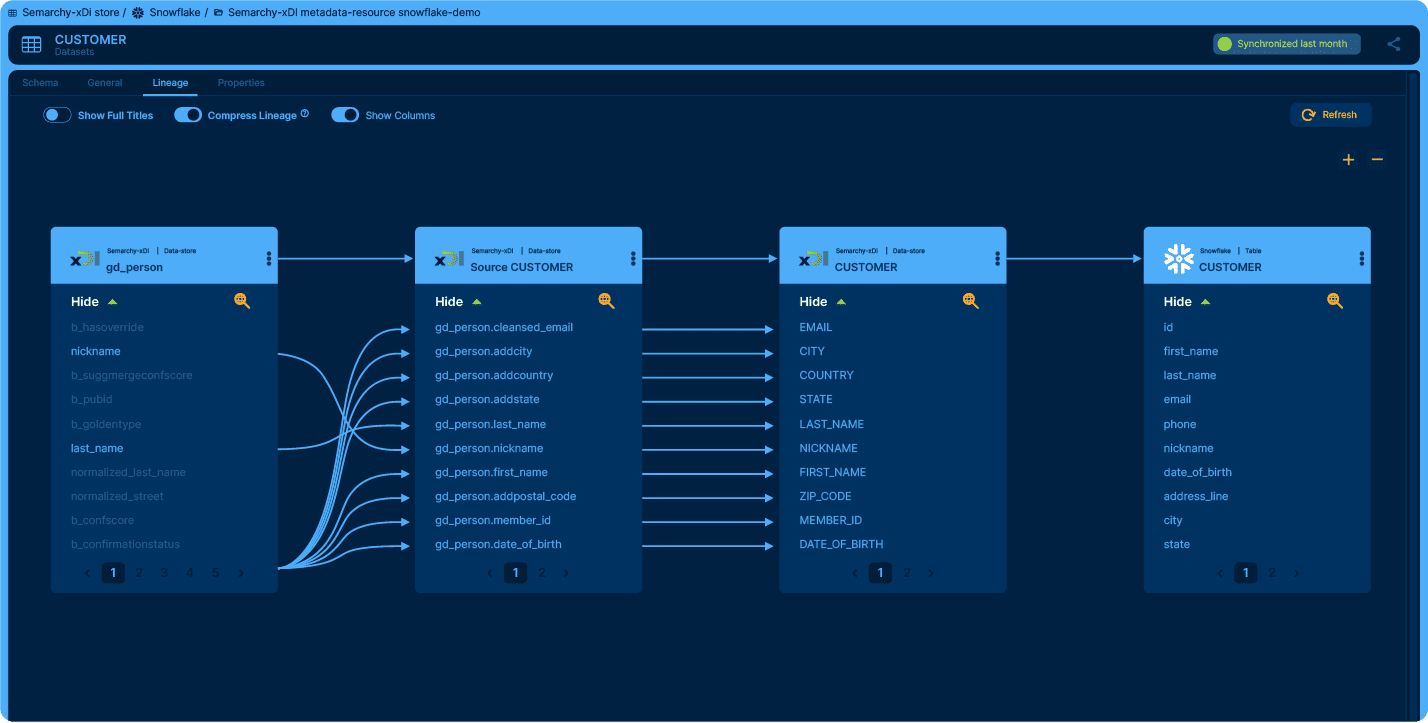The image size is (1428, 723).
Task: Toggle the Show Full Titles switch
Action: point(57,115)
